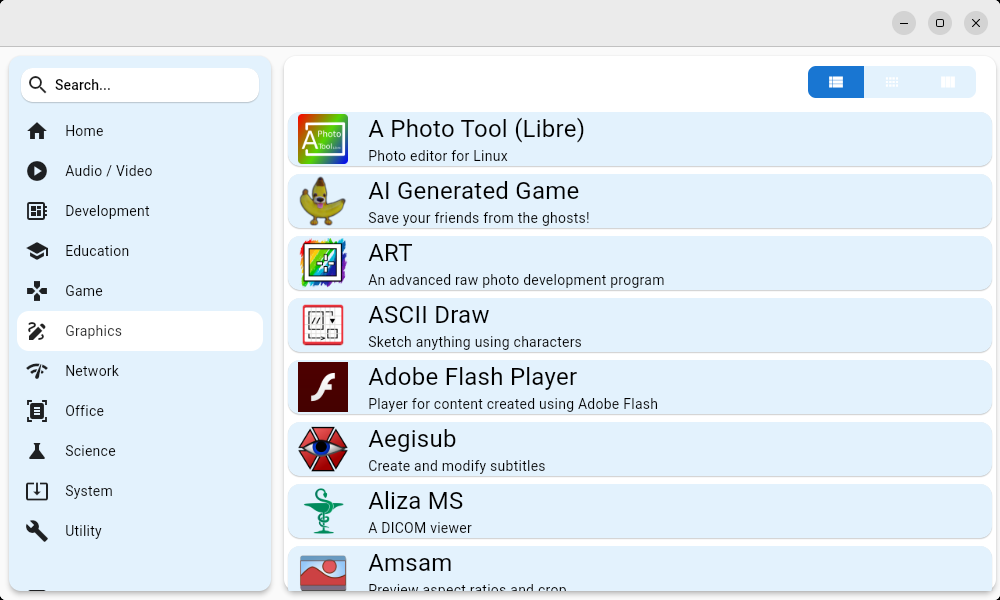
Task: Open the System category
Action: click(140, 491)
